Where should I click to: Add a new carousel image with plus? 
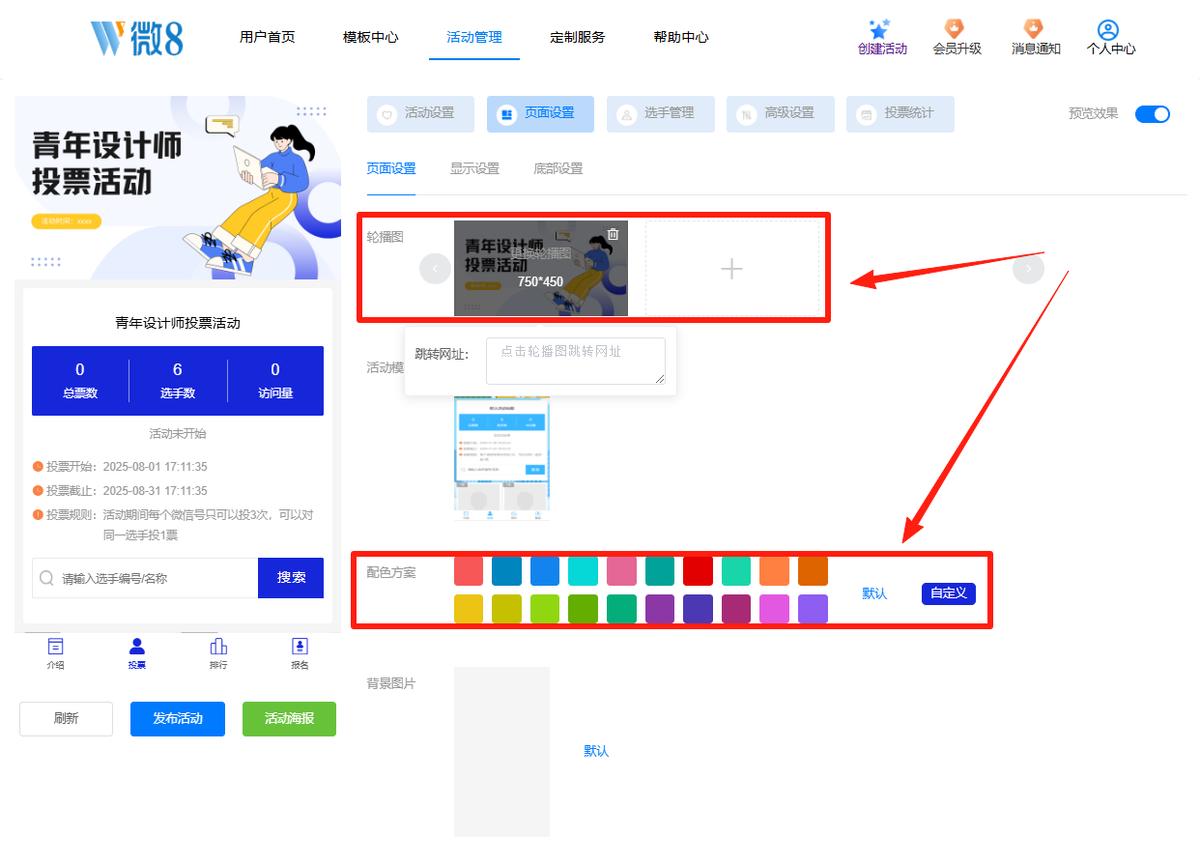pos(732,268)
